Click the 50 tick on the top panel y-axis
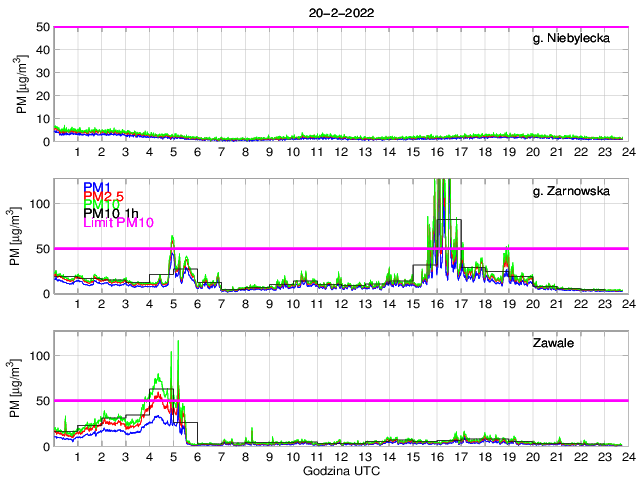Screen dimensions: 640x480 click(x=43, y=27)
